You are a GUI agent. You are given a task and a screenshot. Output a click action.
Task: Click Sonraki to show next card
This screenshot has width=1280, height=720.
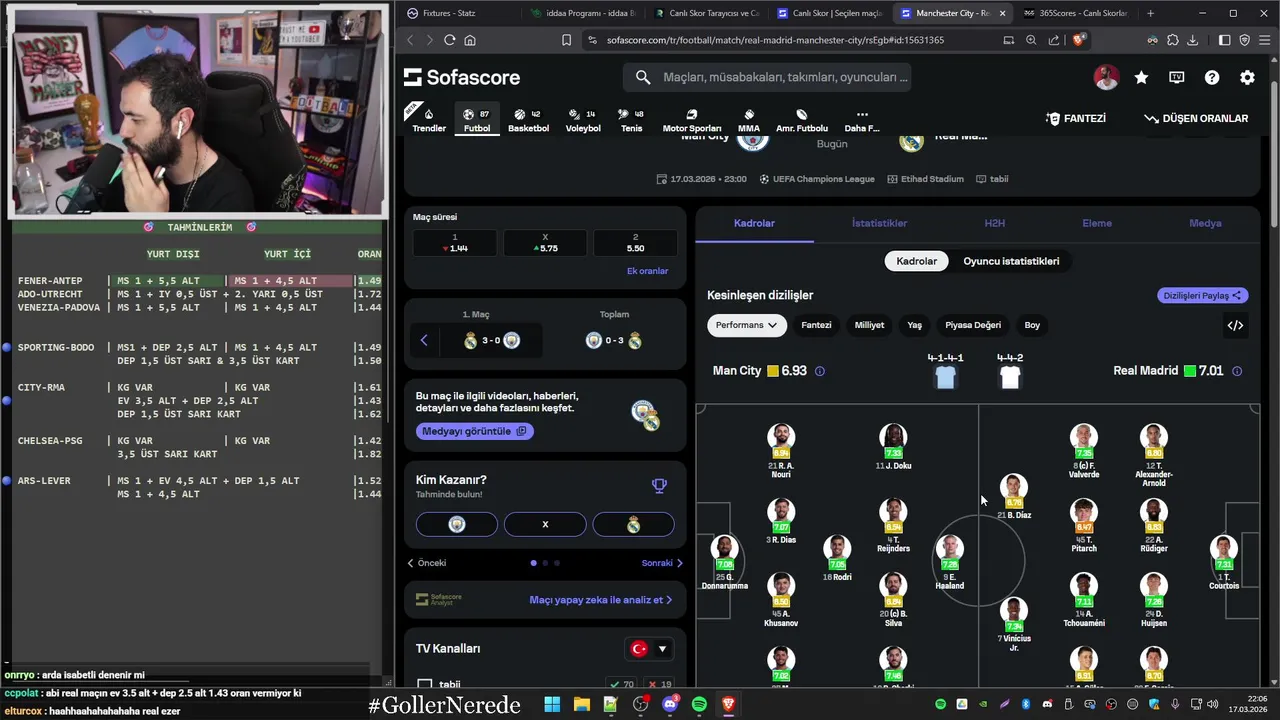[x=662, y=563]
